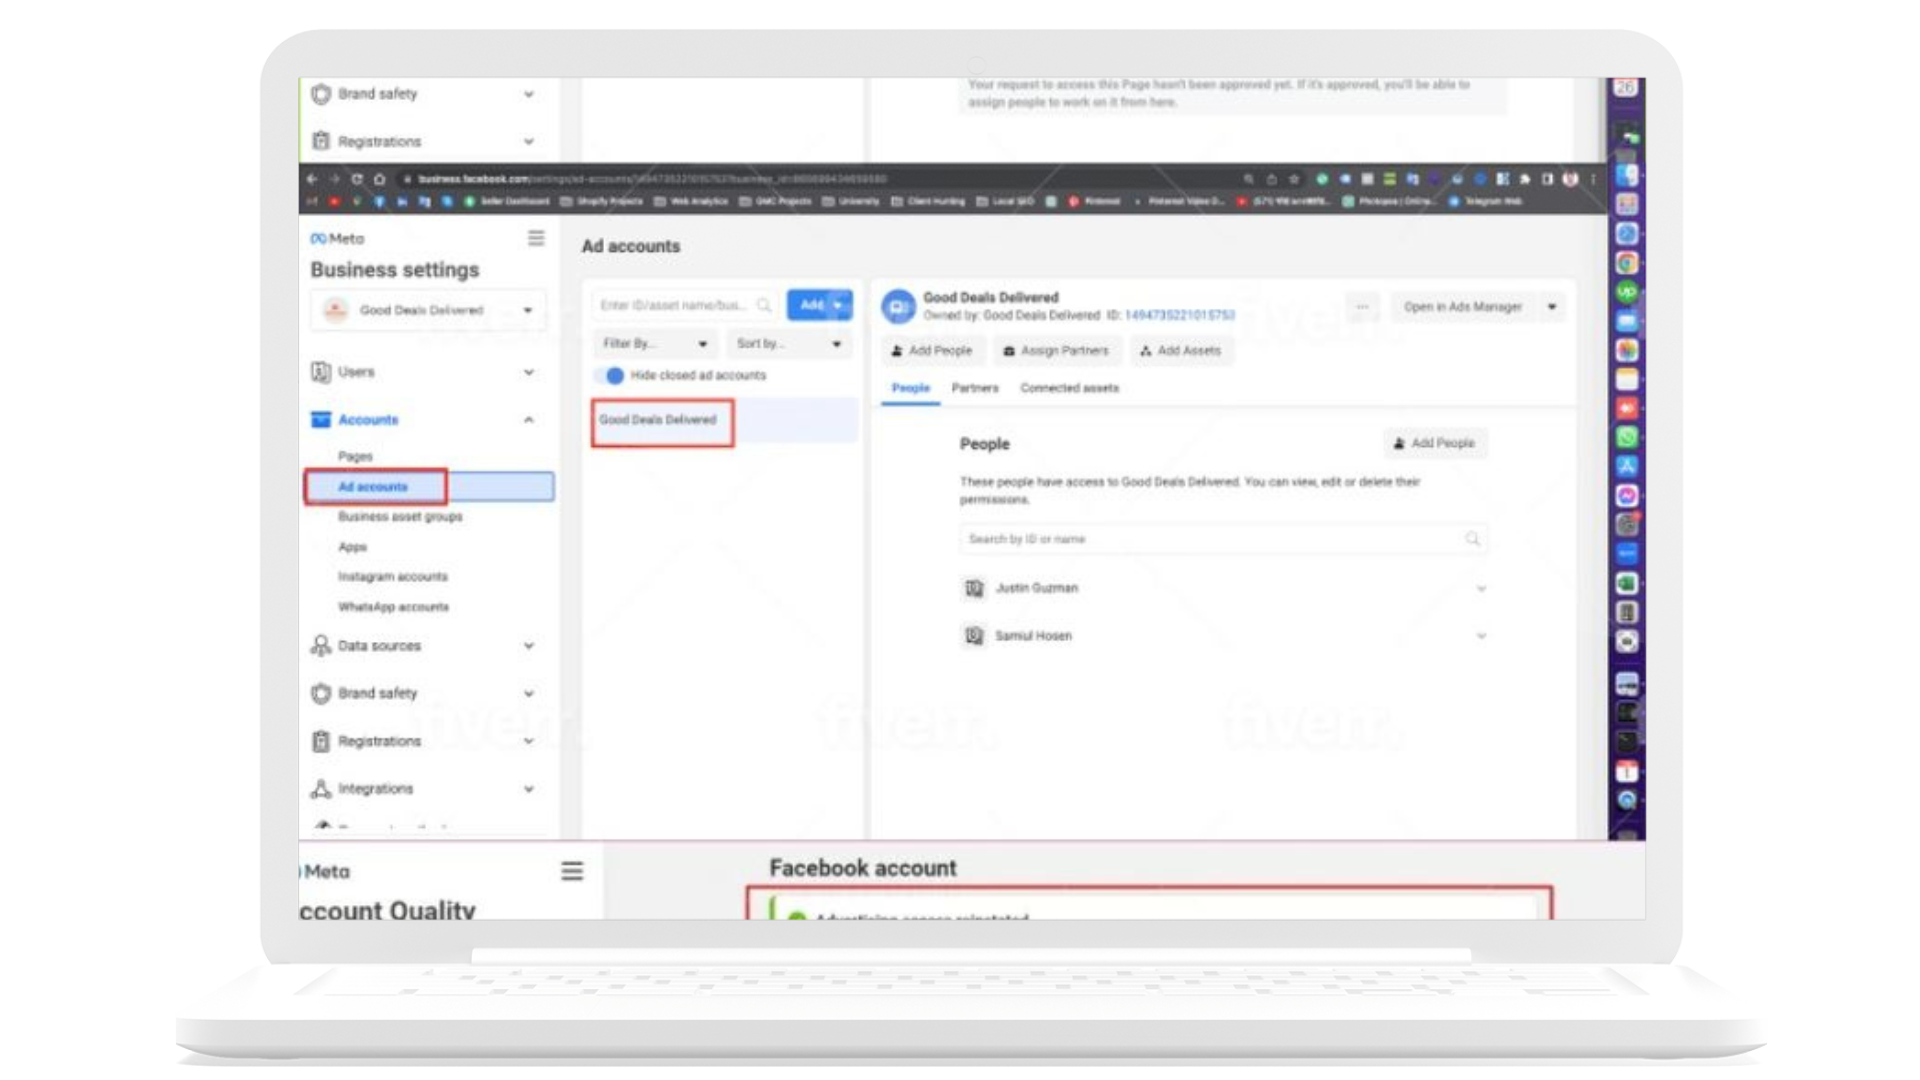The image size is (1920, 1080).
Task: Click the Data sources sidebar icon
Action: (x=320, y=646)
